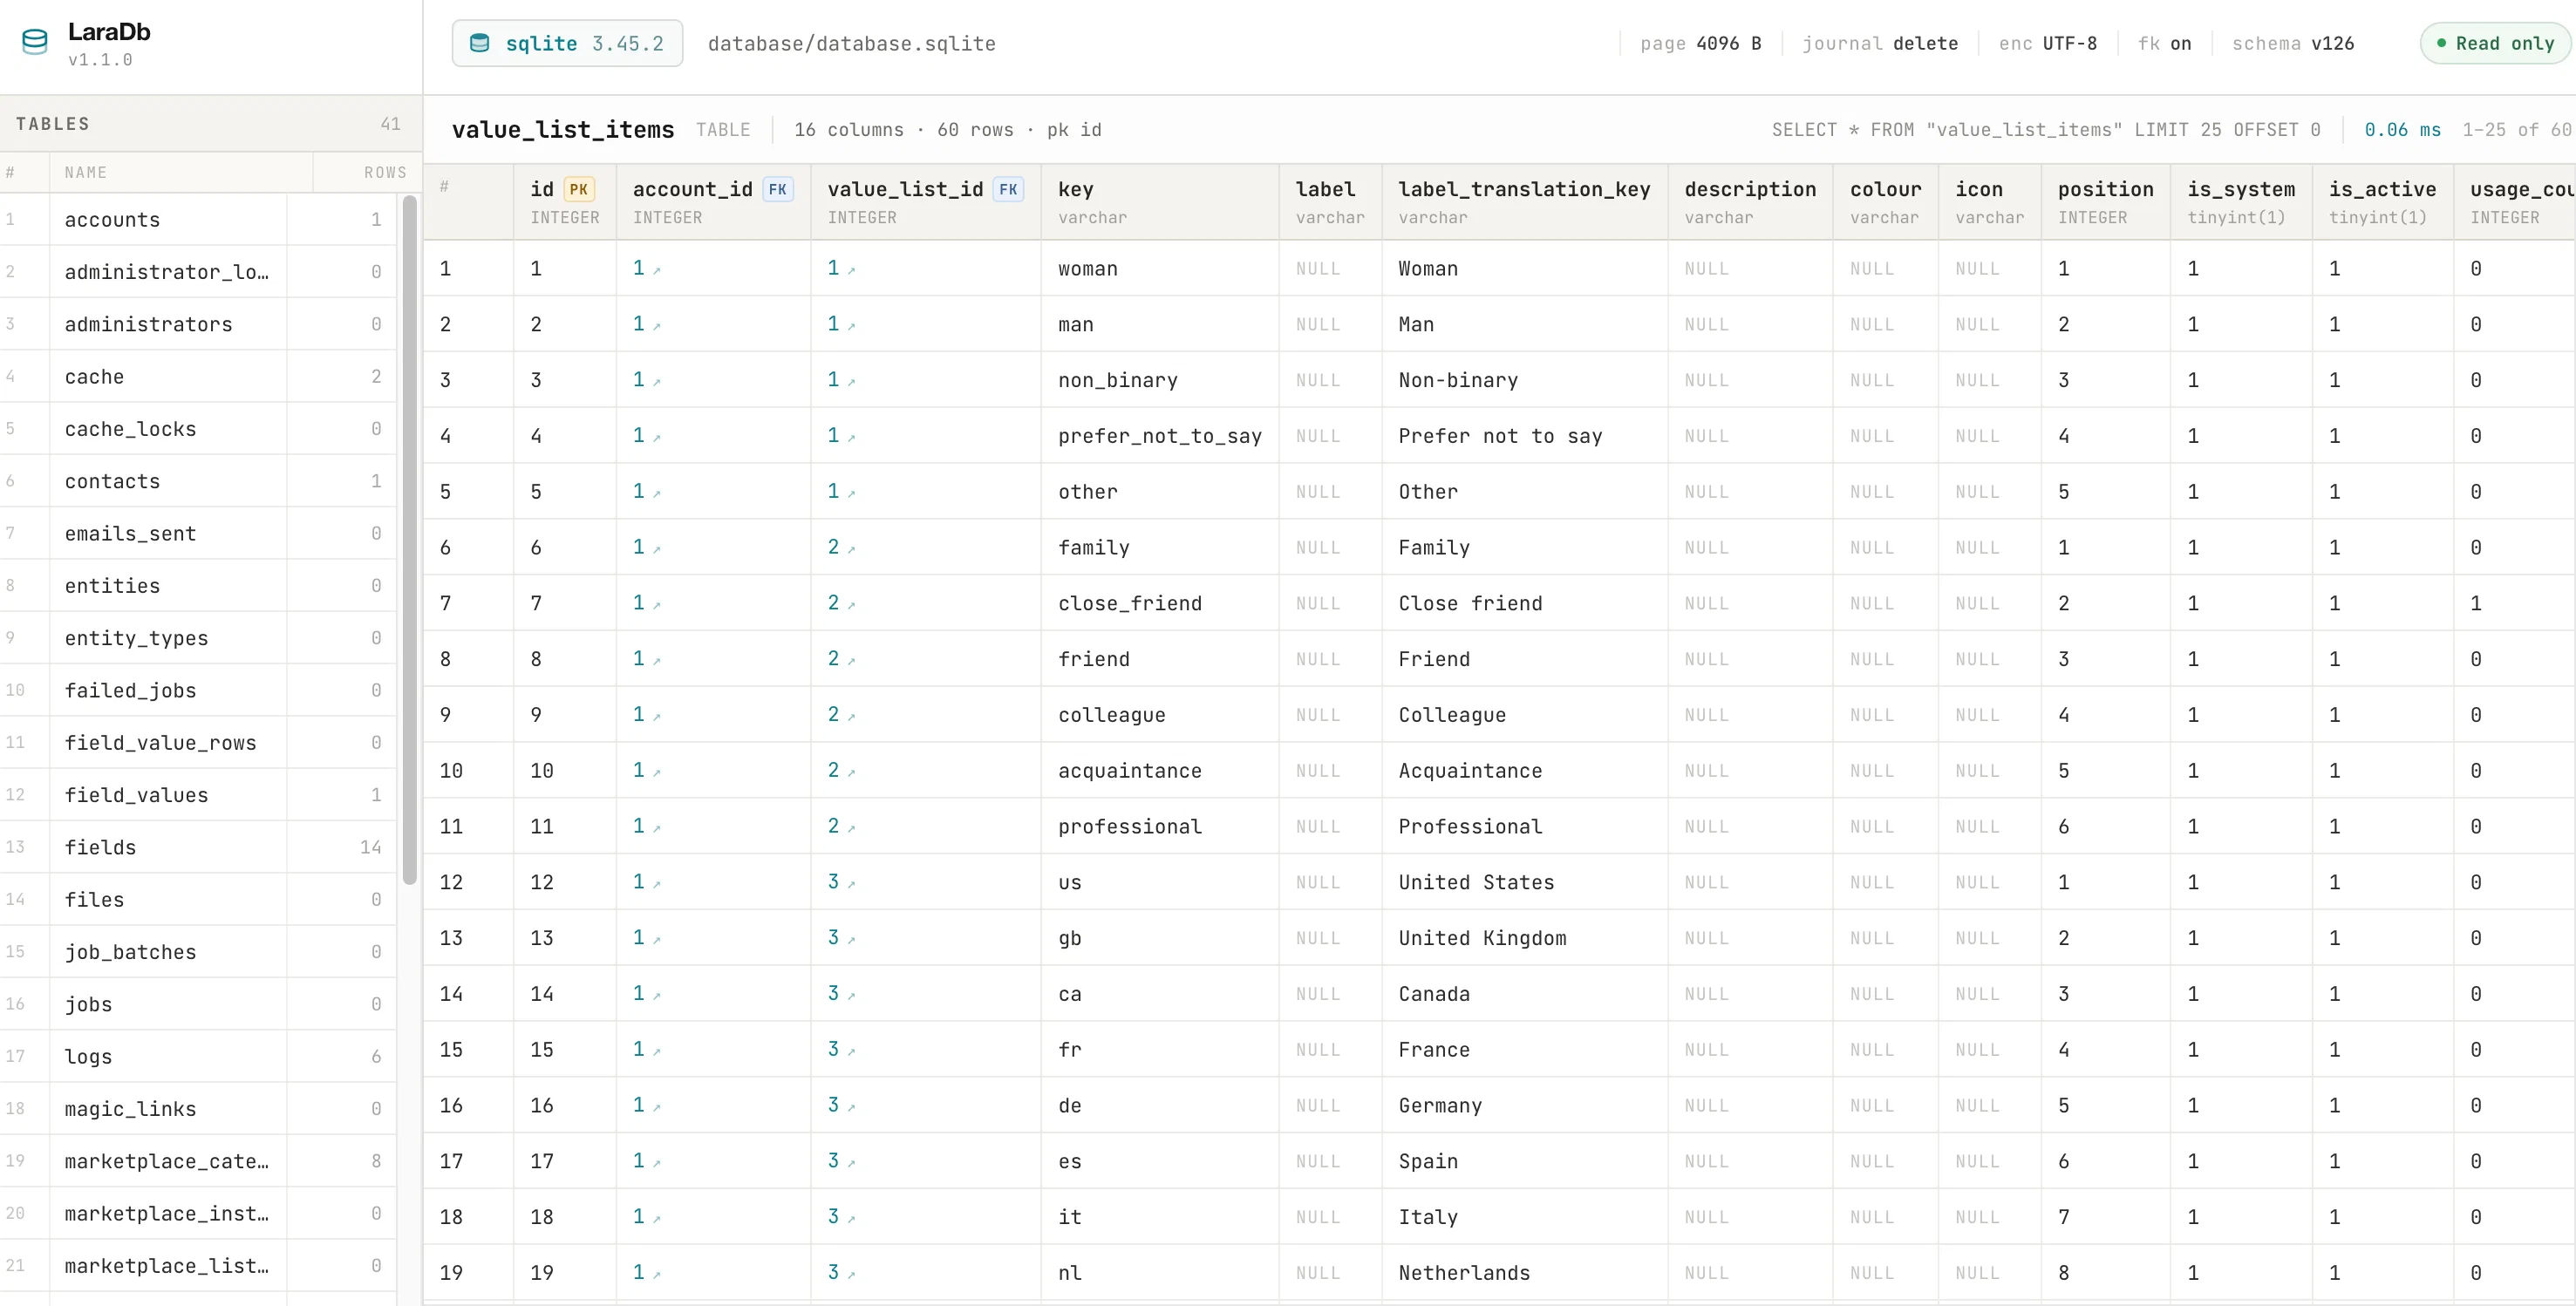The image size is (2576, 1306).
Task: Click the 'prefer_not_to_say' key cell
Action: (x=1160, y=436)
